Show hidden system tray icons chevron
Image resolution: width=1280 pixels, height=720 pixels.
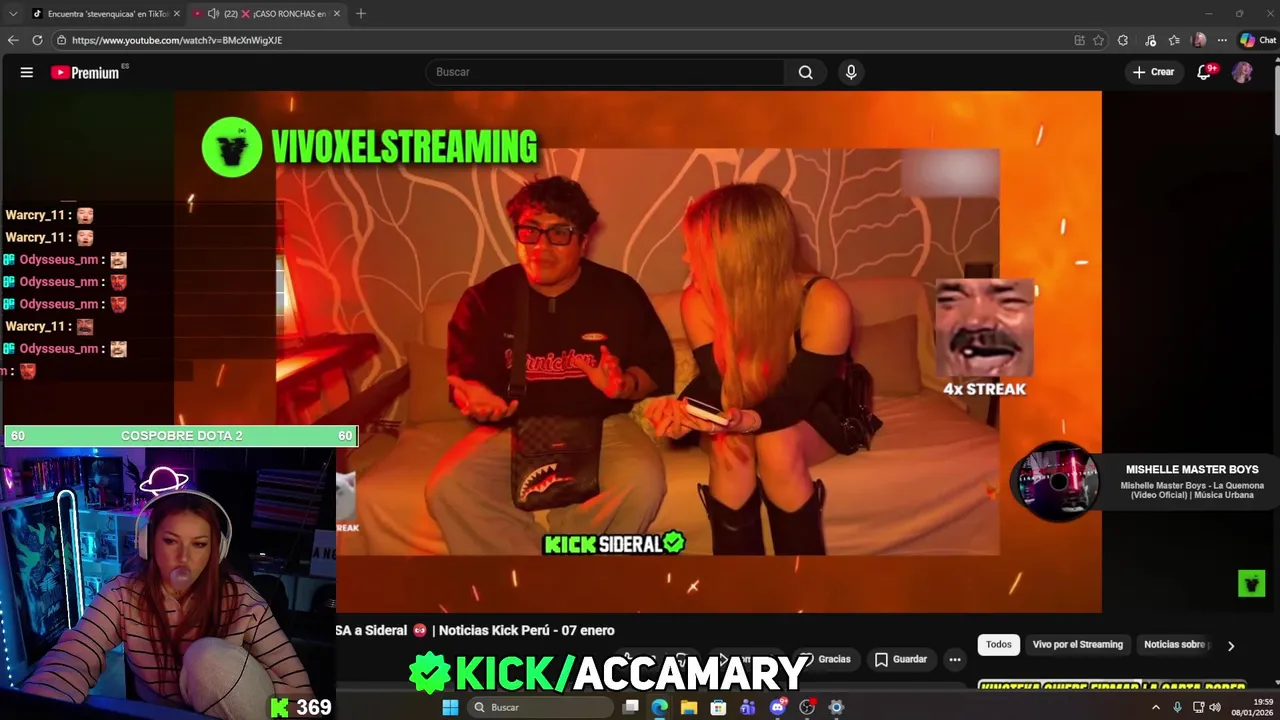1156,707
